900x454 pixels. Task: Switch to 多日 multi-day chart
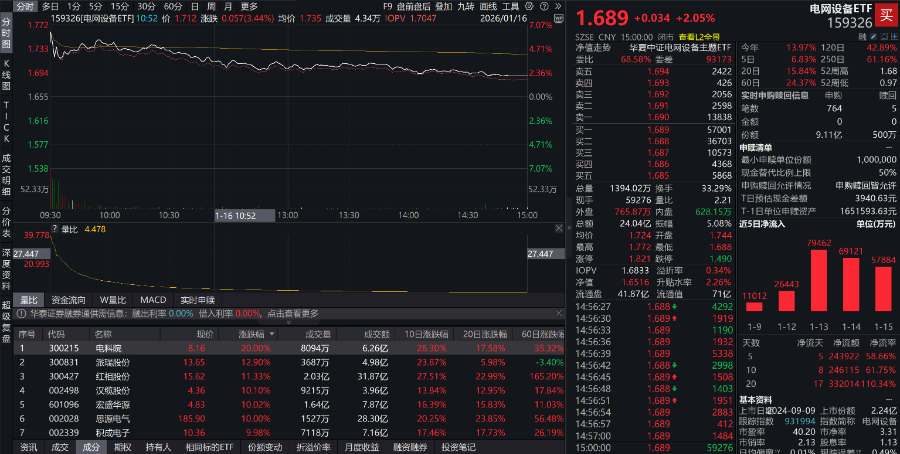coord(51,6)
